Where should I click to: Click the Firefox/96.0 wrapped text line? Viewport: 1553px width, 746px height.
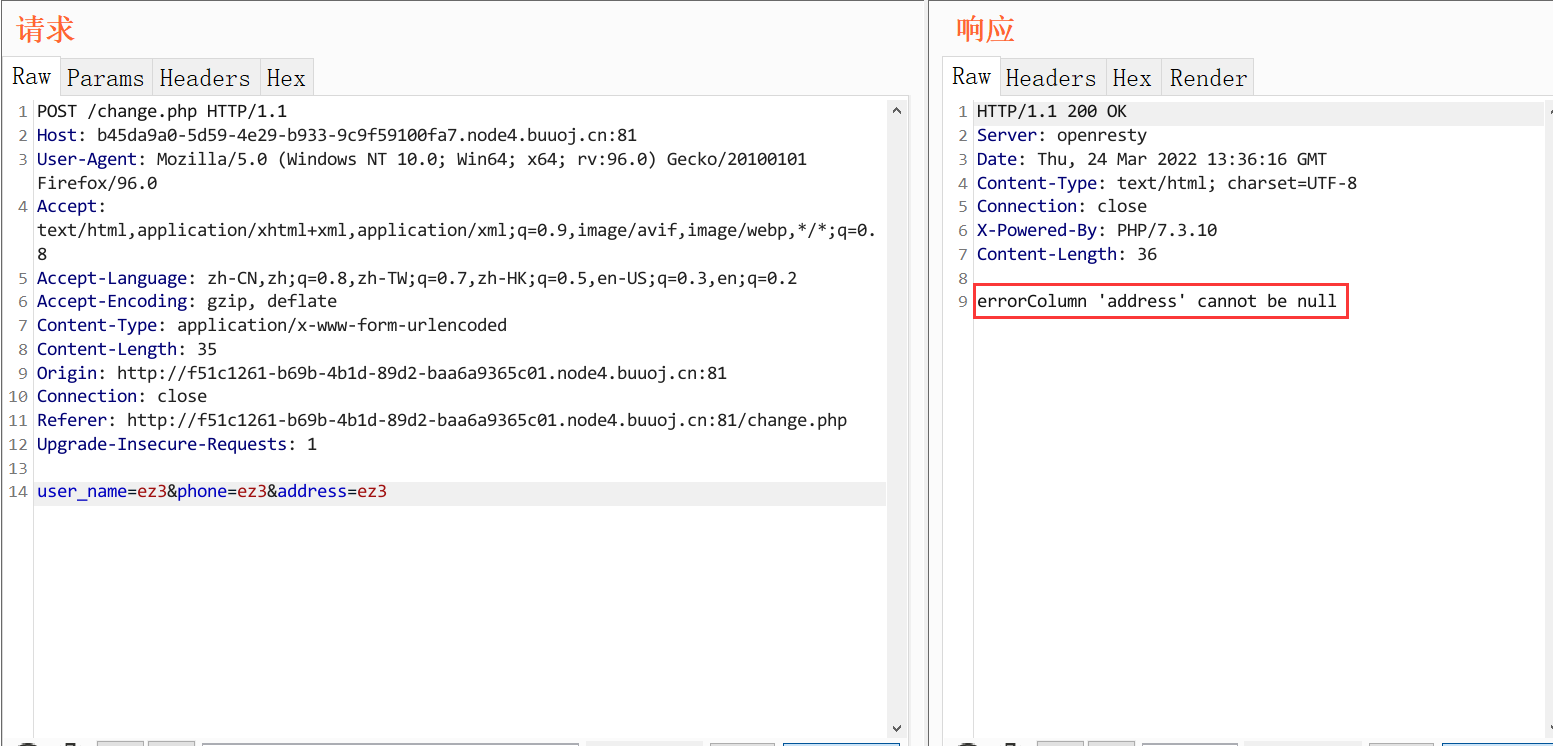click(x=97, y=183)
